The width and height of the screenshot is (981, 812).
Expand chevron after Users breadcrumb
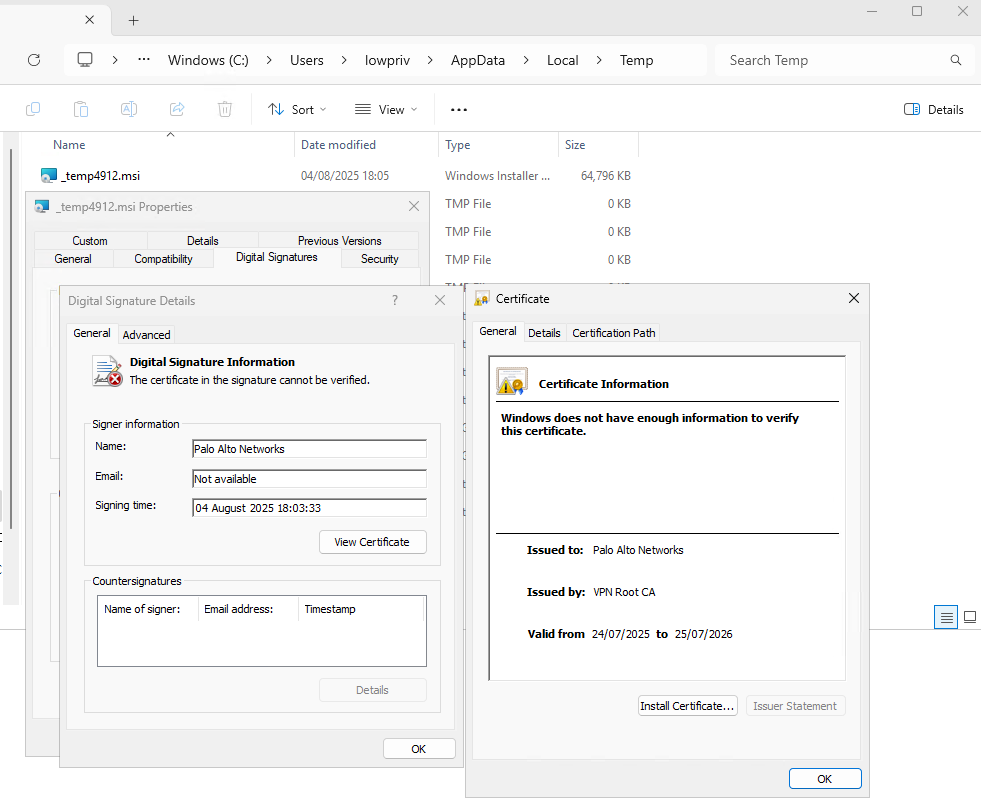tap(344, 60)
